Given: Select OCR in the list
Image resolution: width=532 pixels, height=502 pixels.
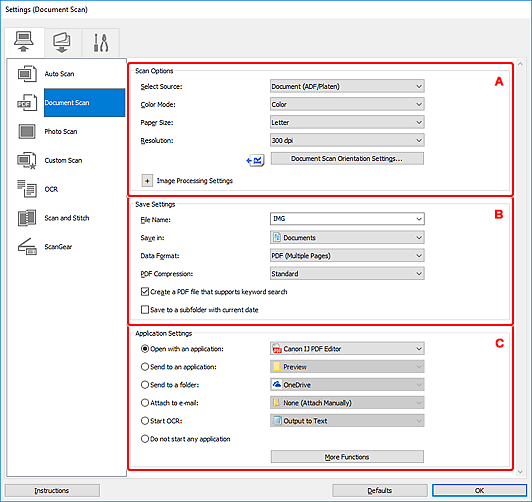Looking at the screenshot, I should [51, 189].
